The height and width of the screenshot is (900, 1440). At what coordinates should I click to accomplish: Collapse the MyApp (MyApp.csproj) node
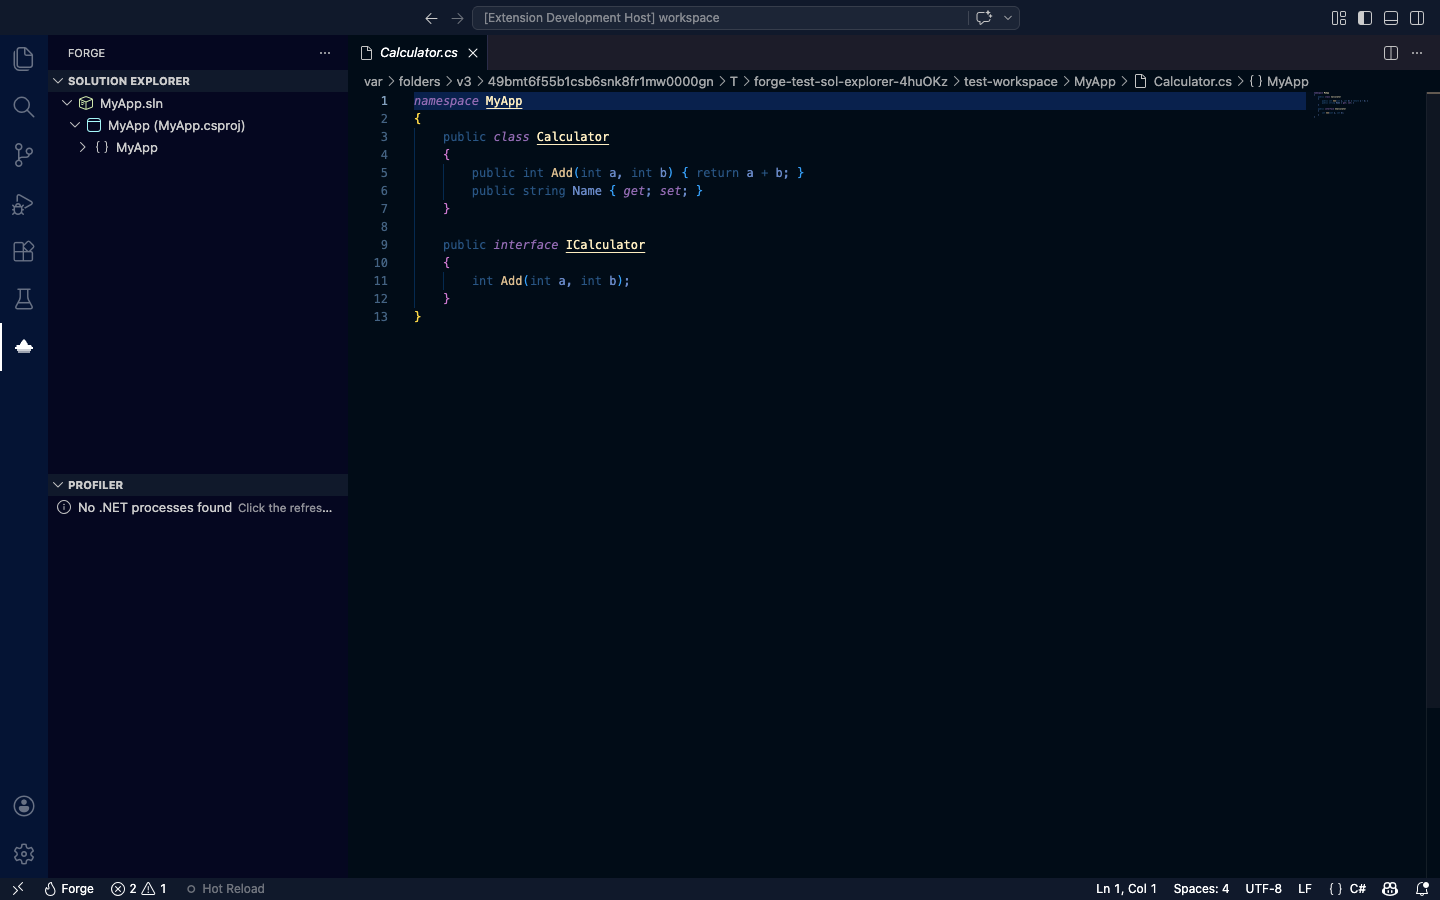(x=75, y=125)
